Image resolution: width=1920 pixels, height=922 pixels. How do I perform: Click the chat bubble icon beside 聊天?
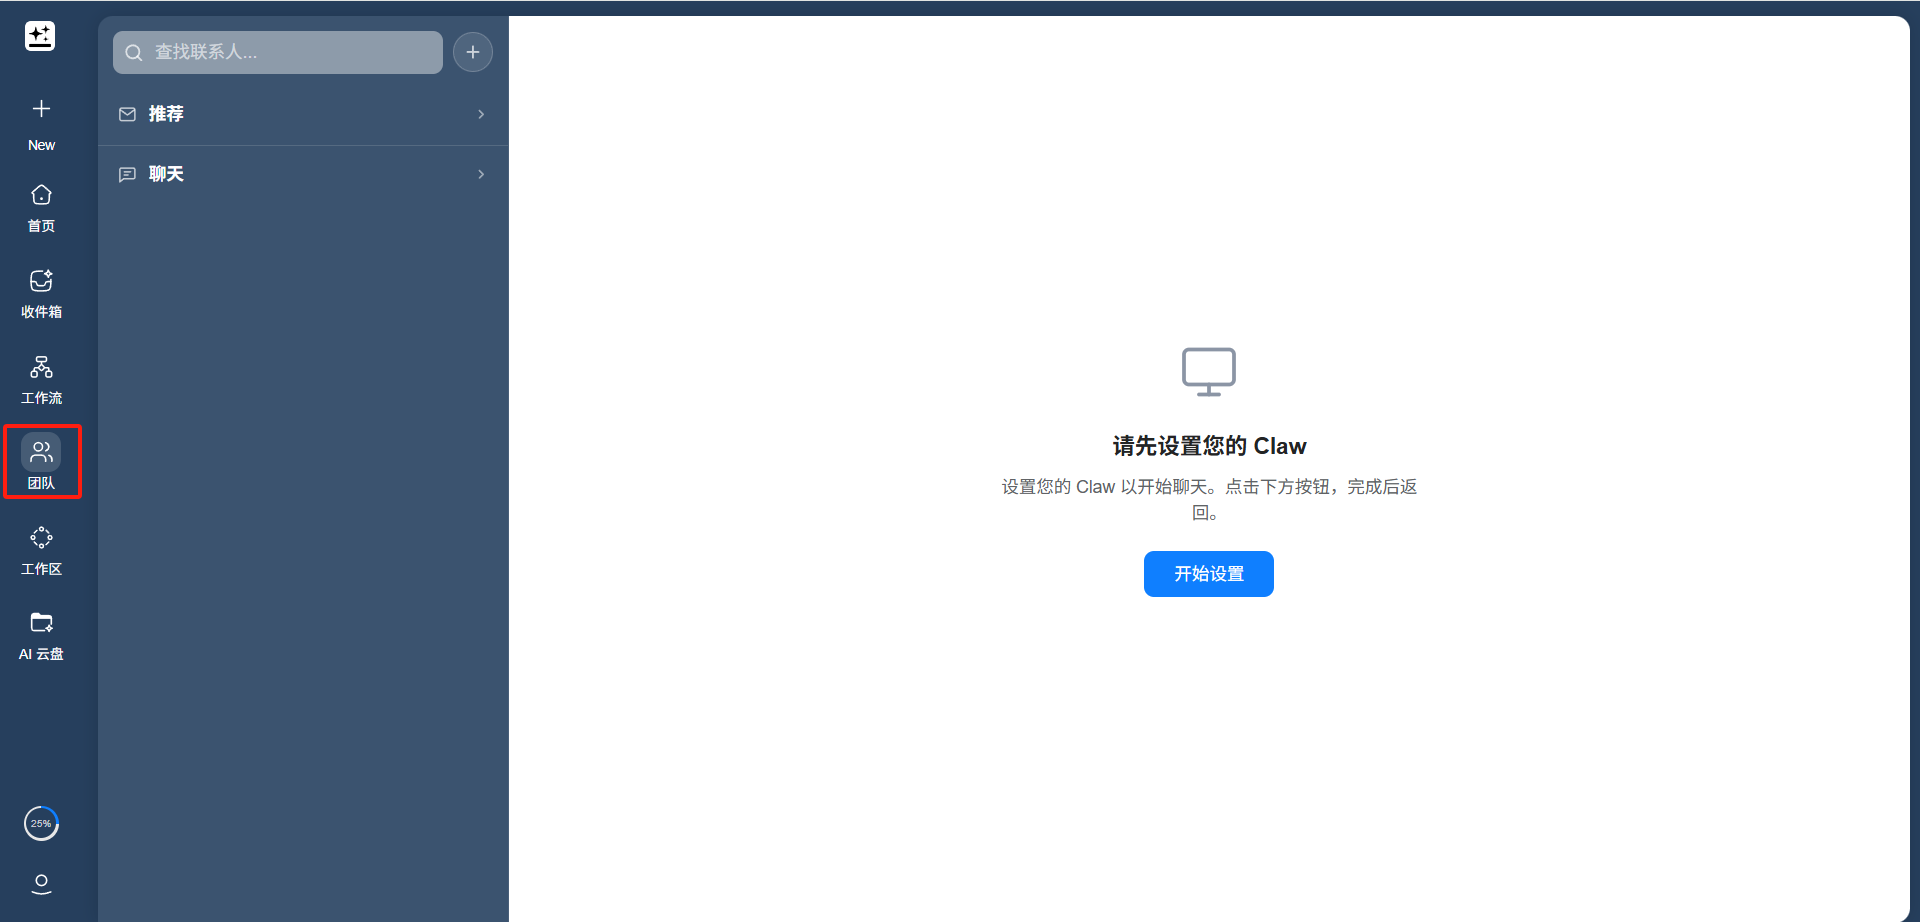point(127,174)
